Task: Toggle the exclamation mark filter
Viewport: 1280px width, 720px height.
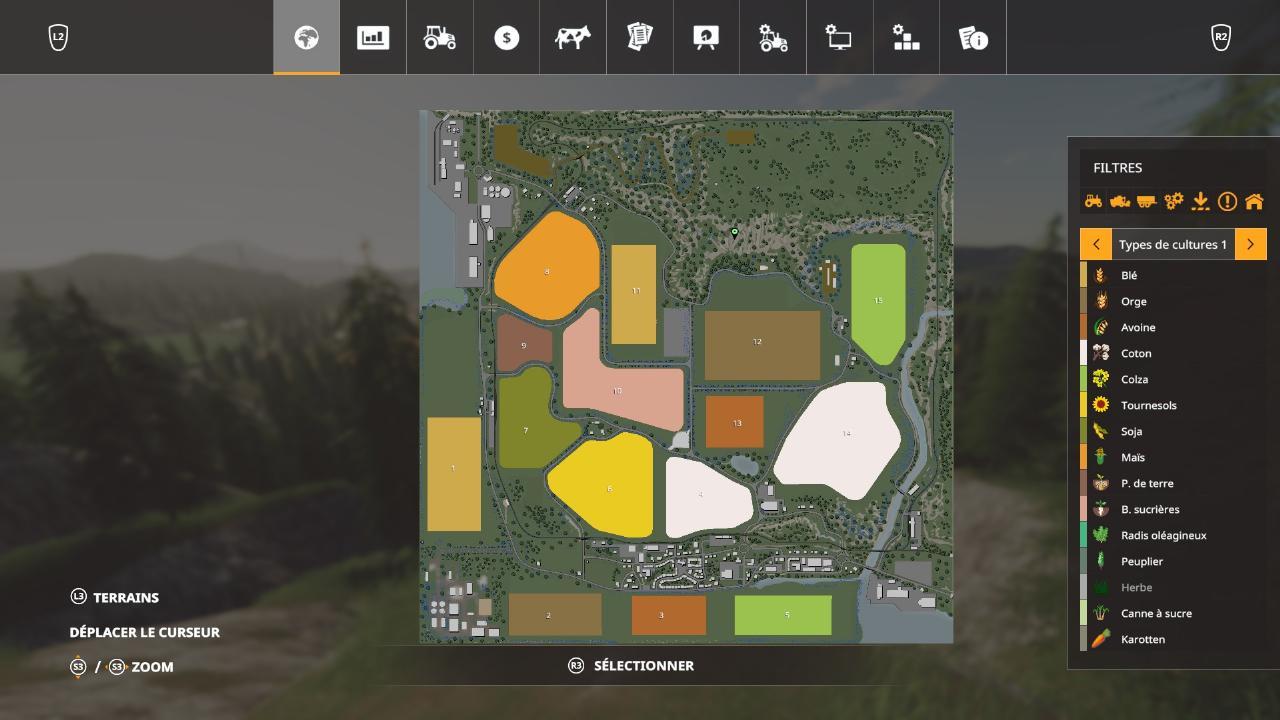Action: pos(1227,201)
